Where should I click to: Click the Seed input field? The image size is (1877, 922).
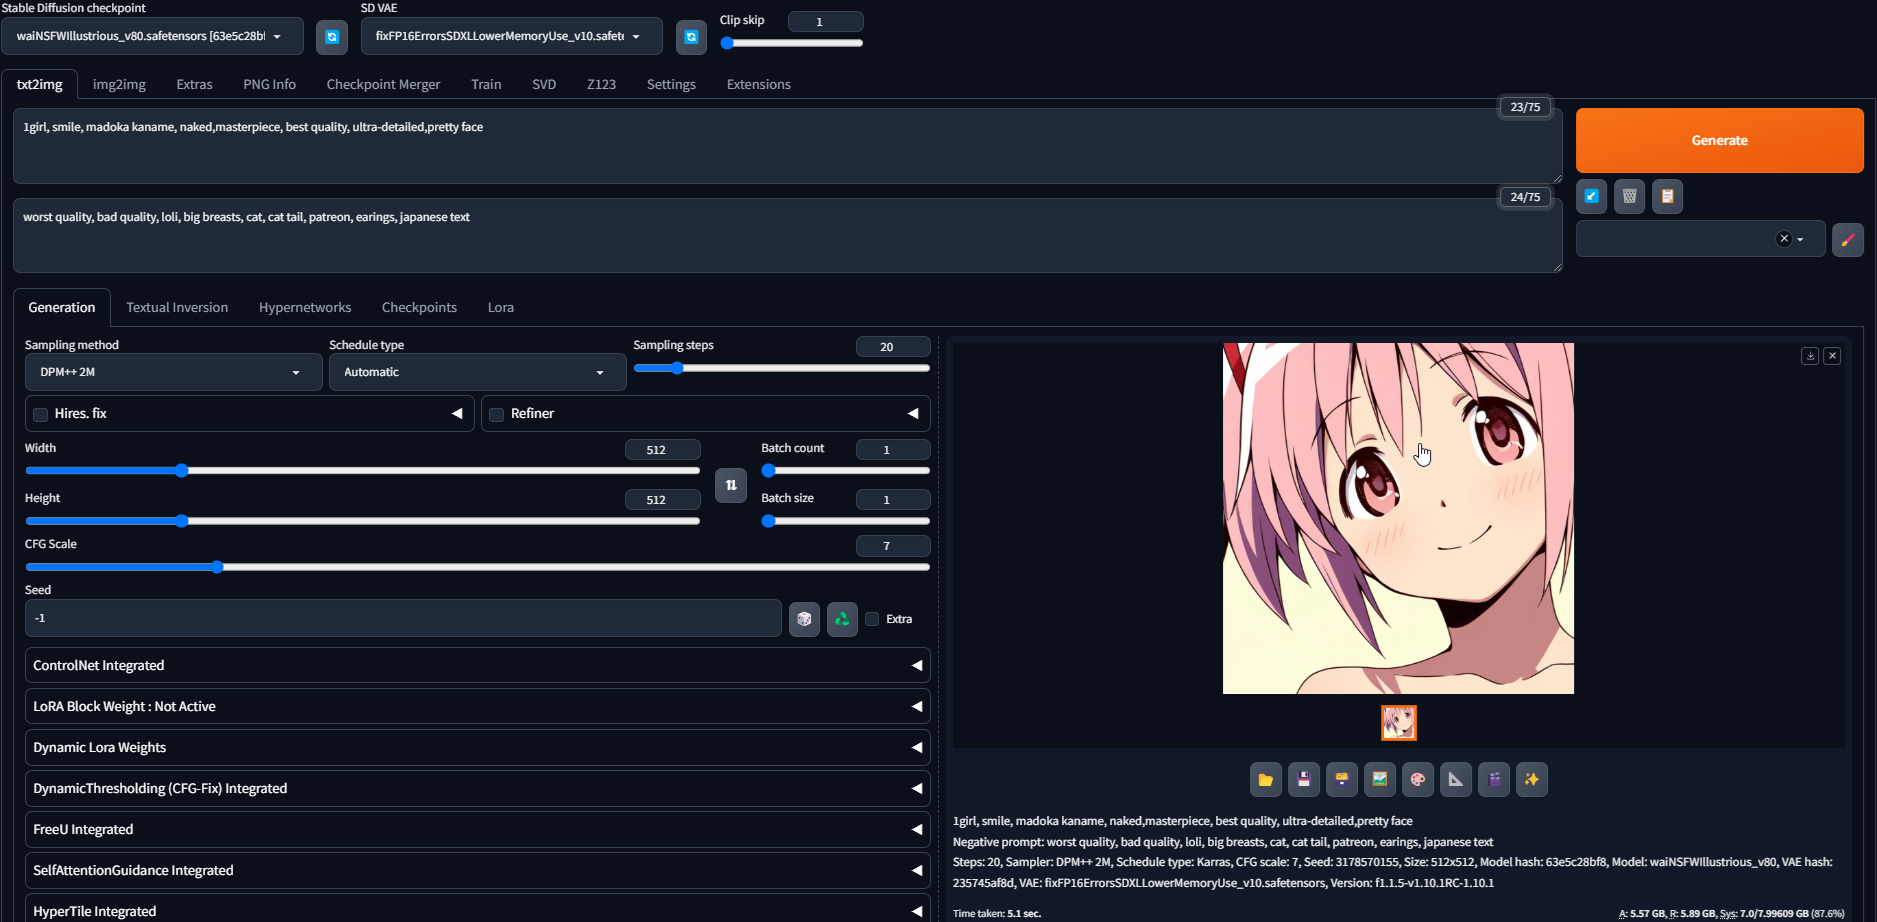pos(403,618)
